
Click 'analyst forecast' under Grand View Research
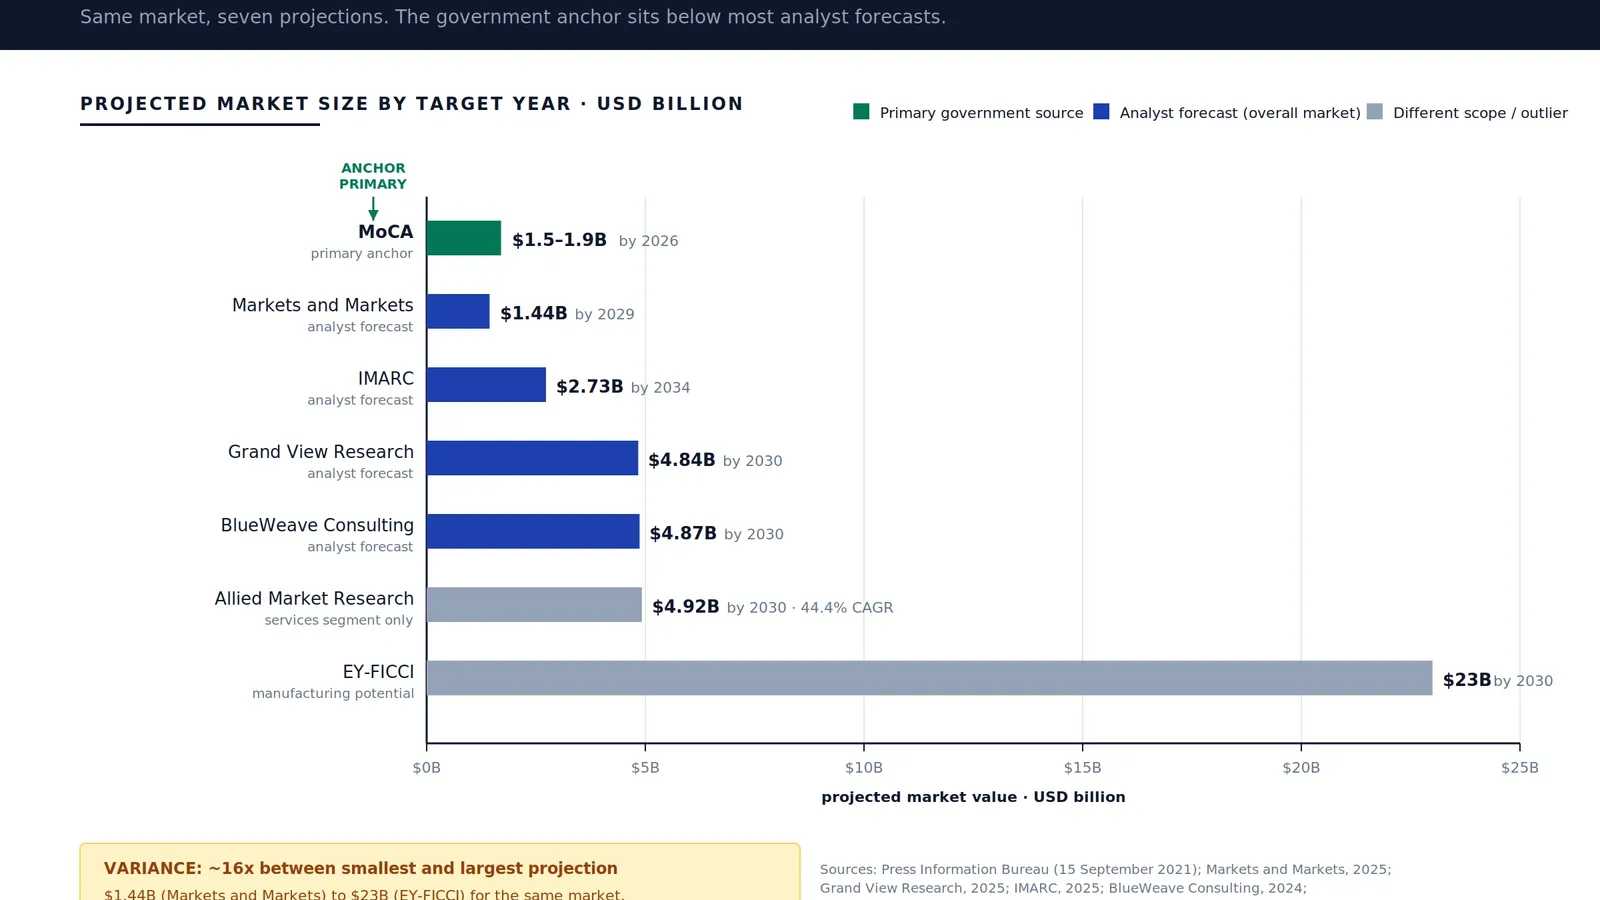(360, 474)
